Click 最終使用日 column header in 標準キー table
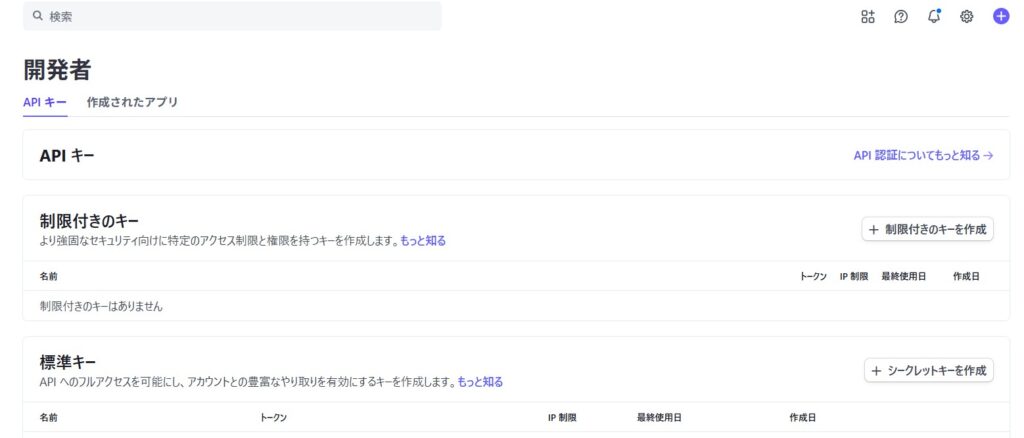 click(658, 417)
